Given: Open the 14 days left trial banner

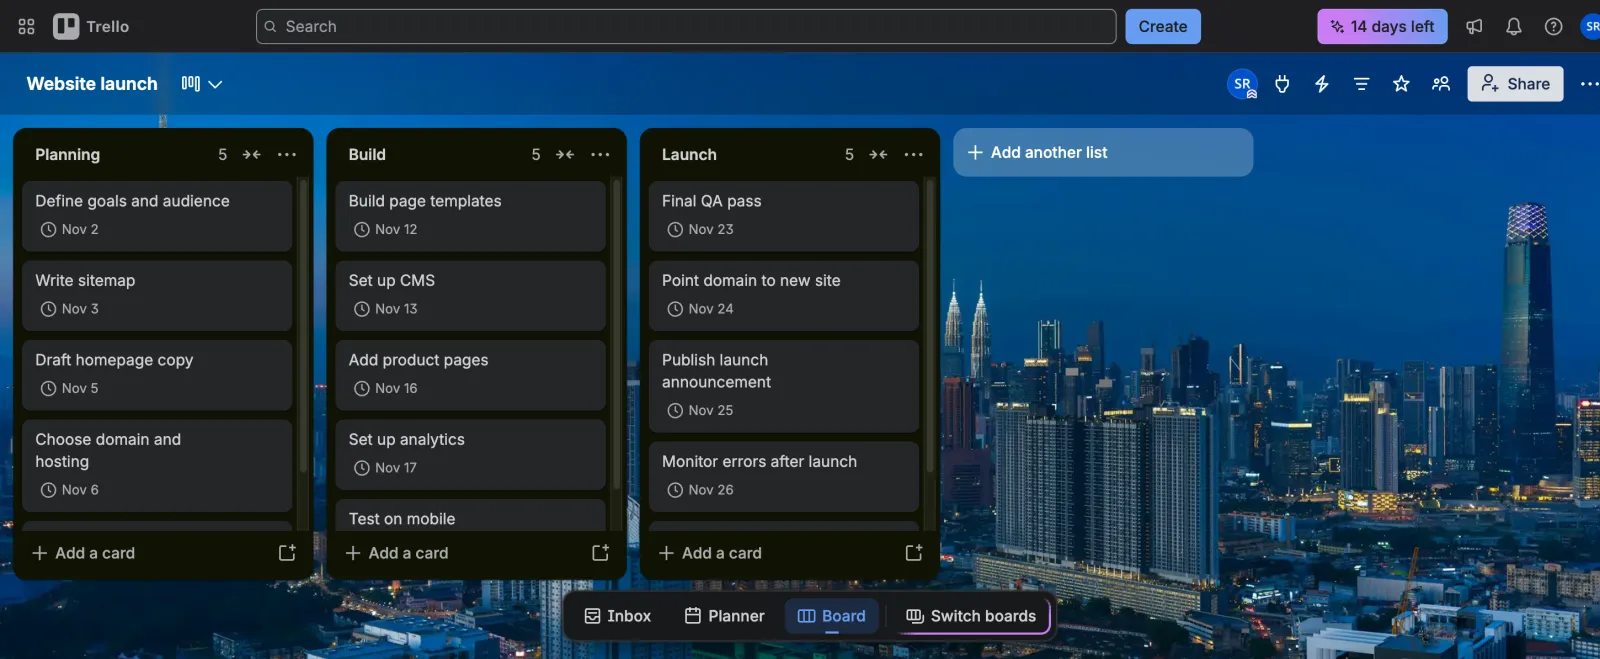Looking at the screenshot, I should click(1381, 27).
